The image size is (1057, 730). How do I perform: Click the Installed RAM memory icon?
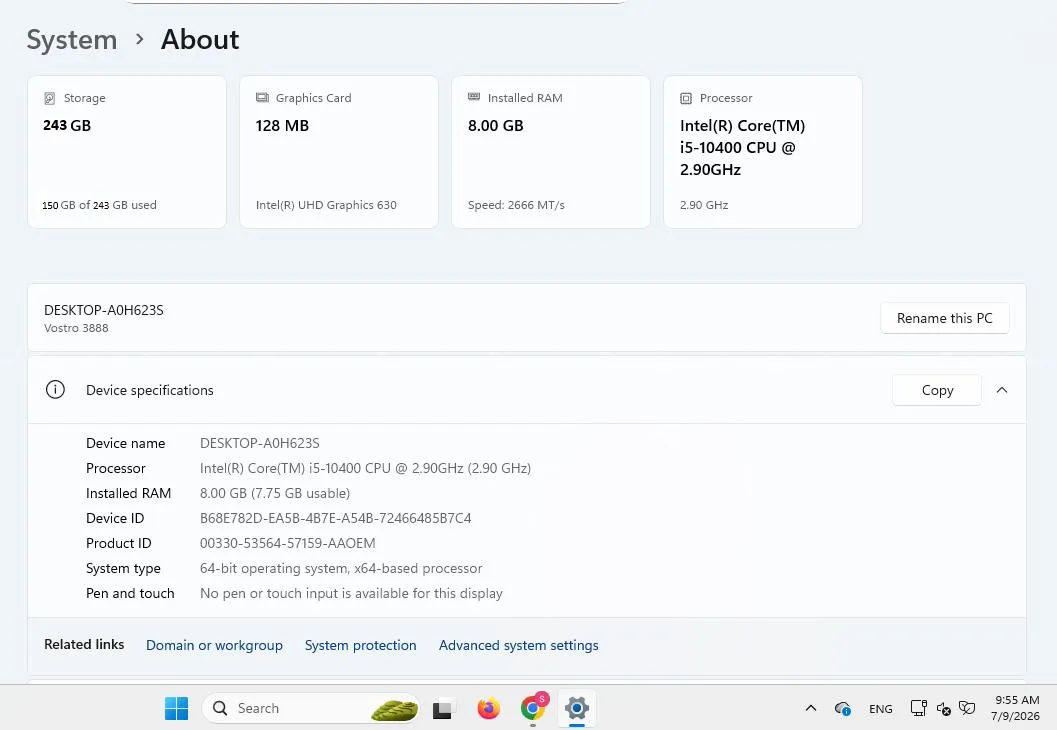474,97
